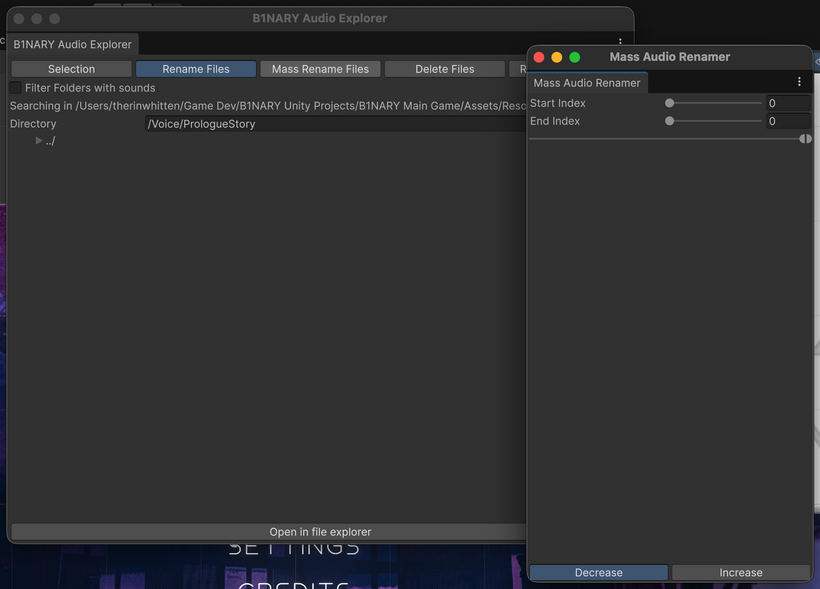Image resolution: width=820 pixels, height=589 pixels.
Task: Minimize the Mass Audio Renamer window
Action: coord(557,57)
